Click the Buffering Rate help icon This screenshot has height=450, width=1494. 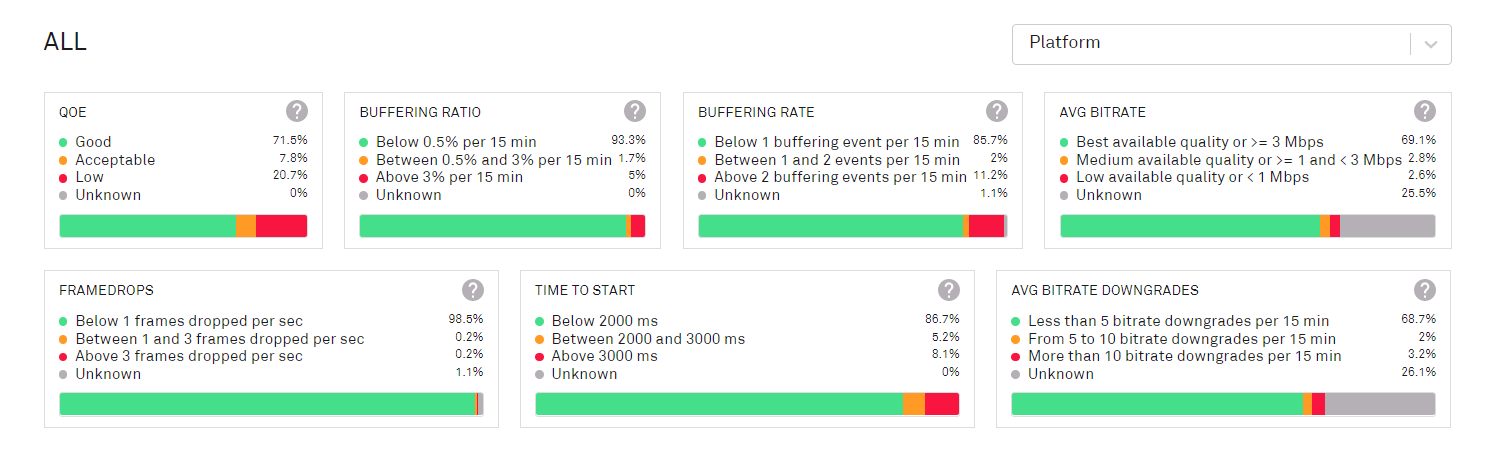point(997,111)
